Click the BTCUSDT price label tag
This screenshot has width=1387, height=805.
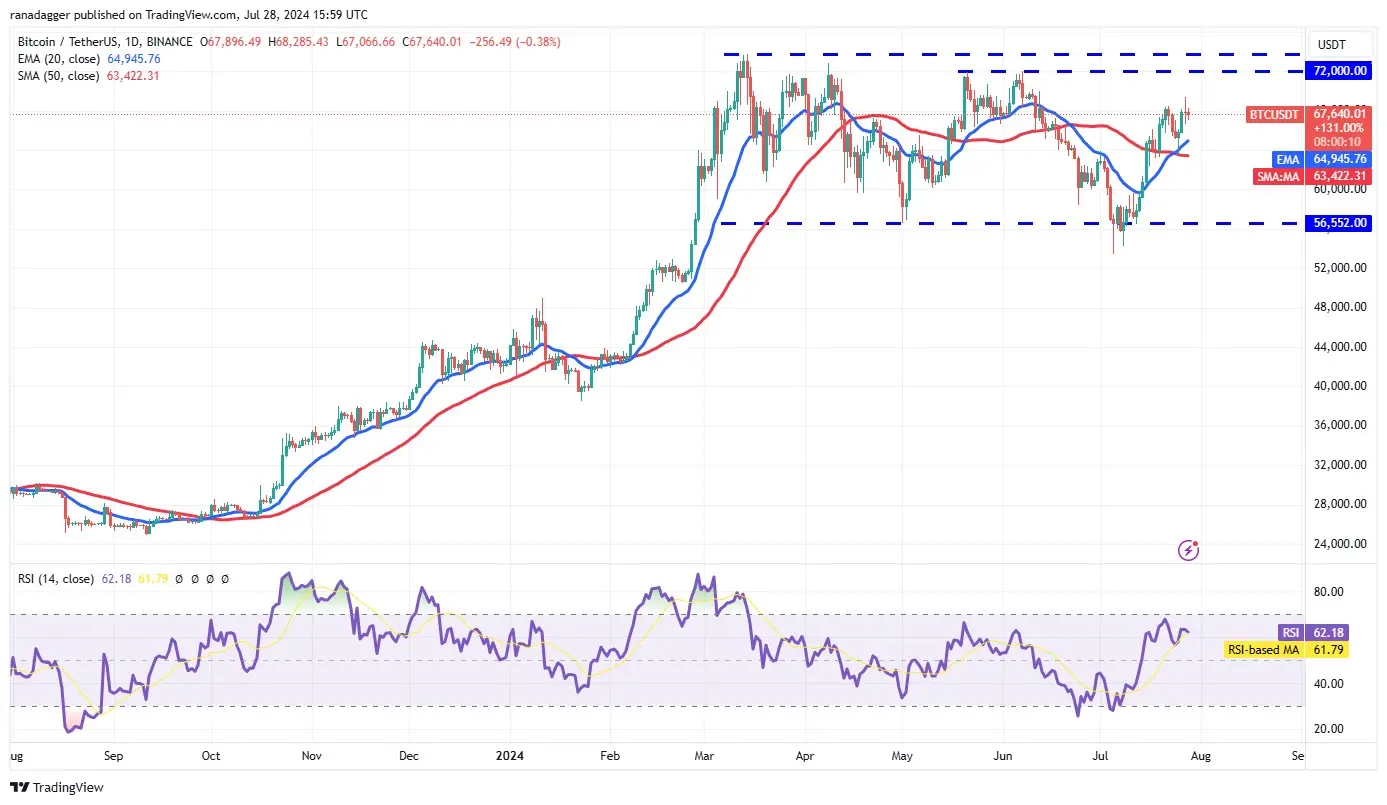[1275, 115]
